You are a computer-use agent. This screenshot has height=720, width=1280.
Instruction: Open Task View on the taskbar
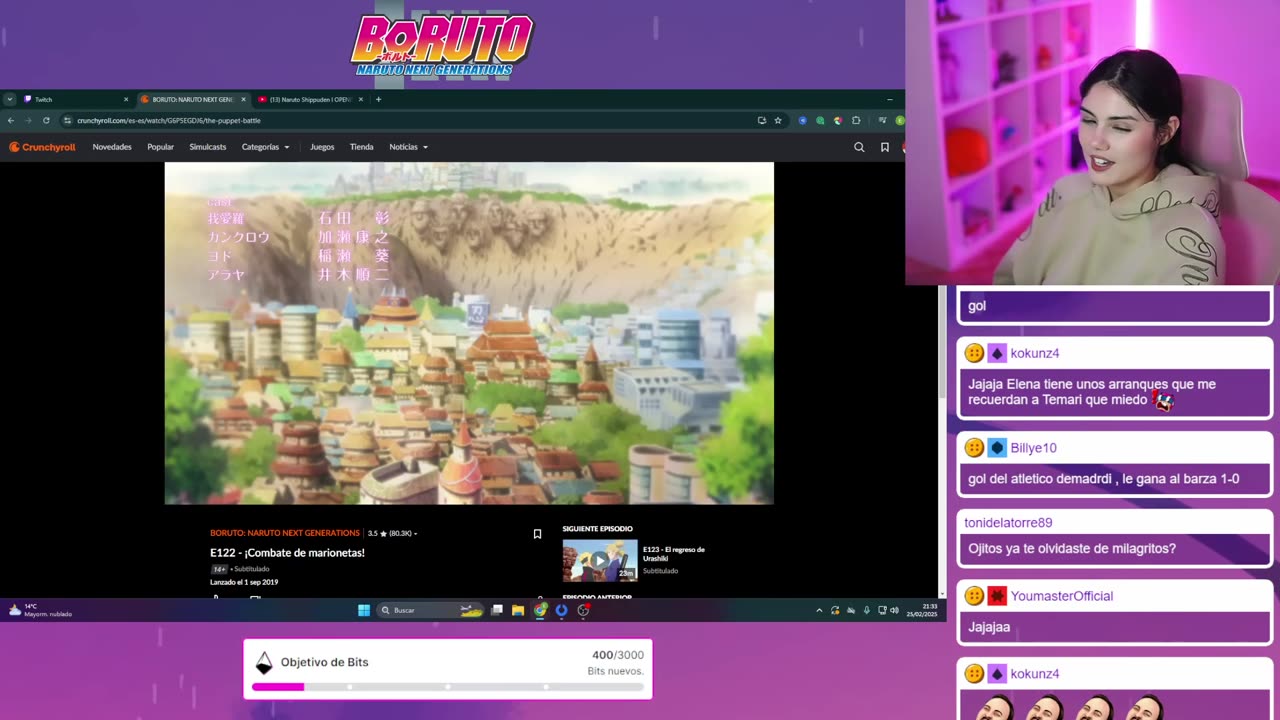coord(496,610)
